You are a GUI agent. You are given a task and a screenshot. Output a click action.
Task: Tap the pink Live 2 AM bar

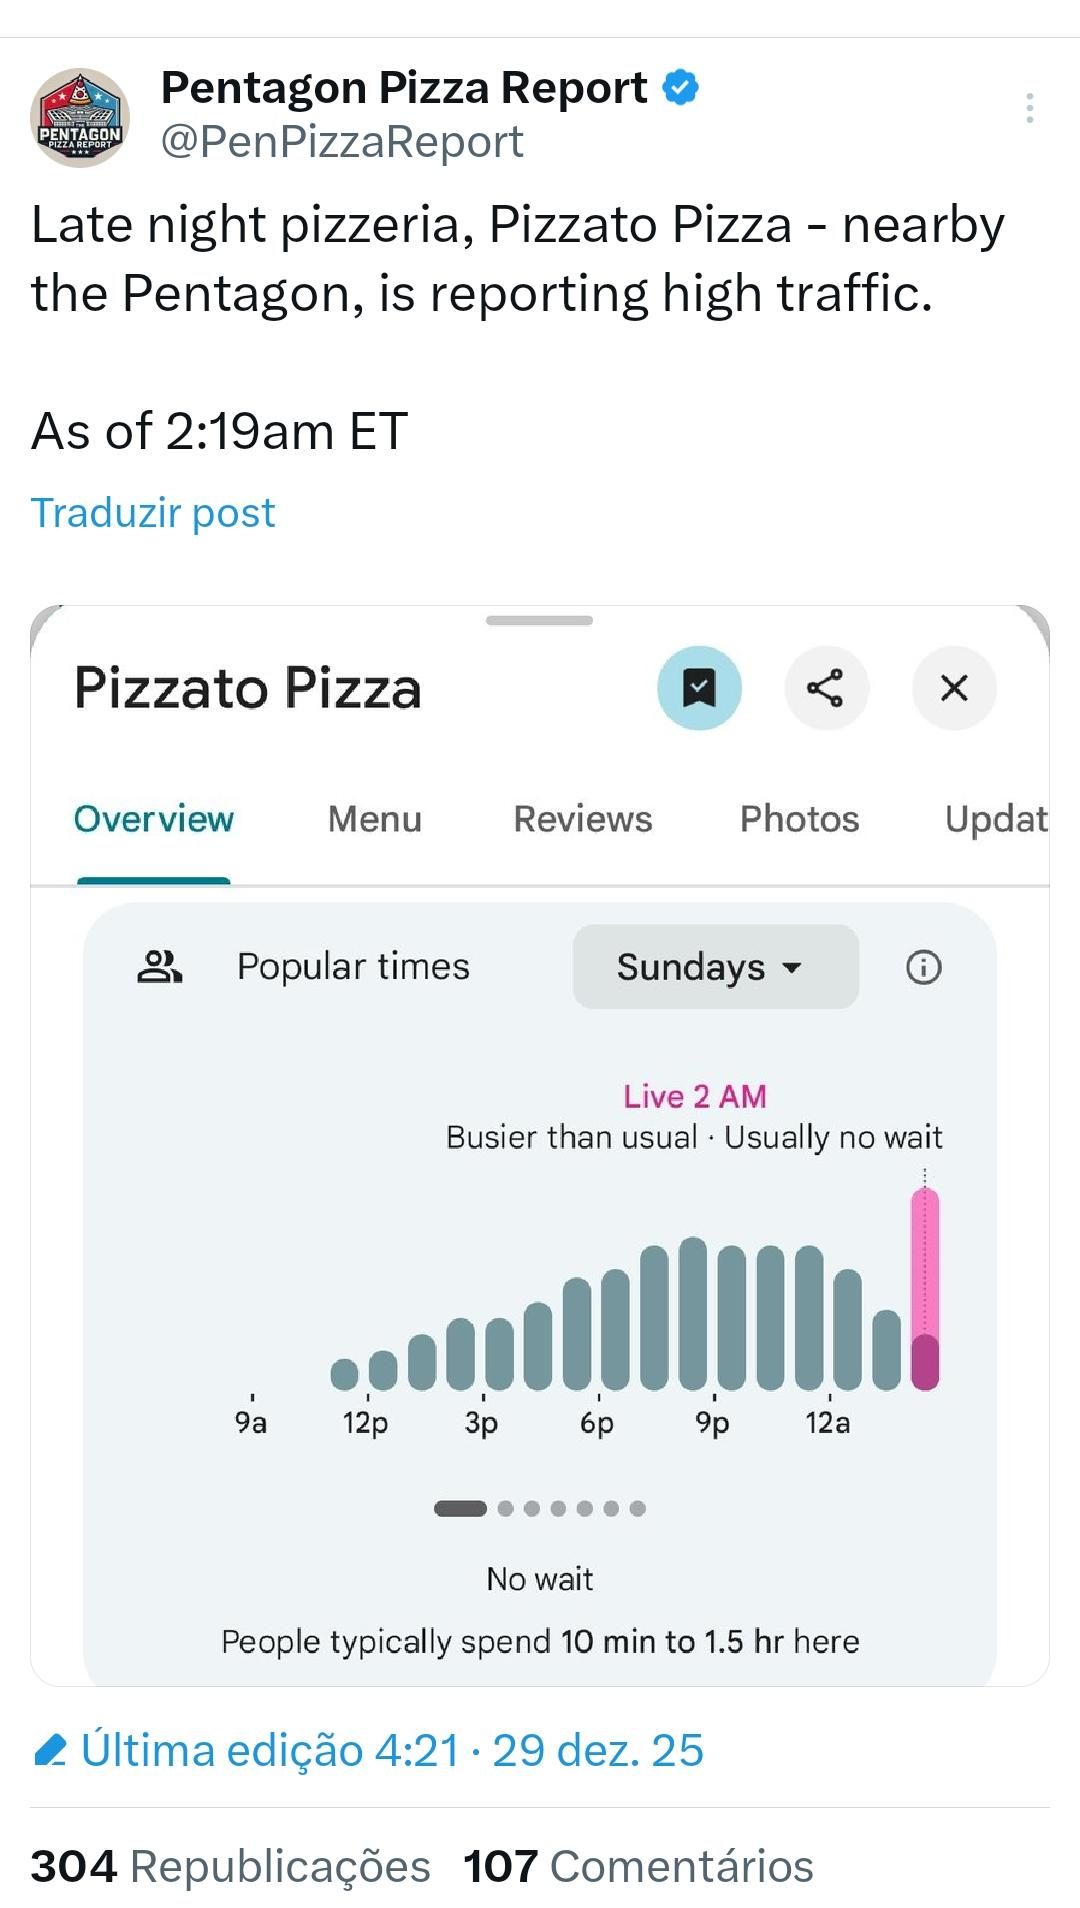click(x=925, y=1290)
